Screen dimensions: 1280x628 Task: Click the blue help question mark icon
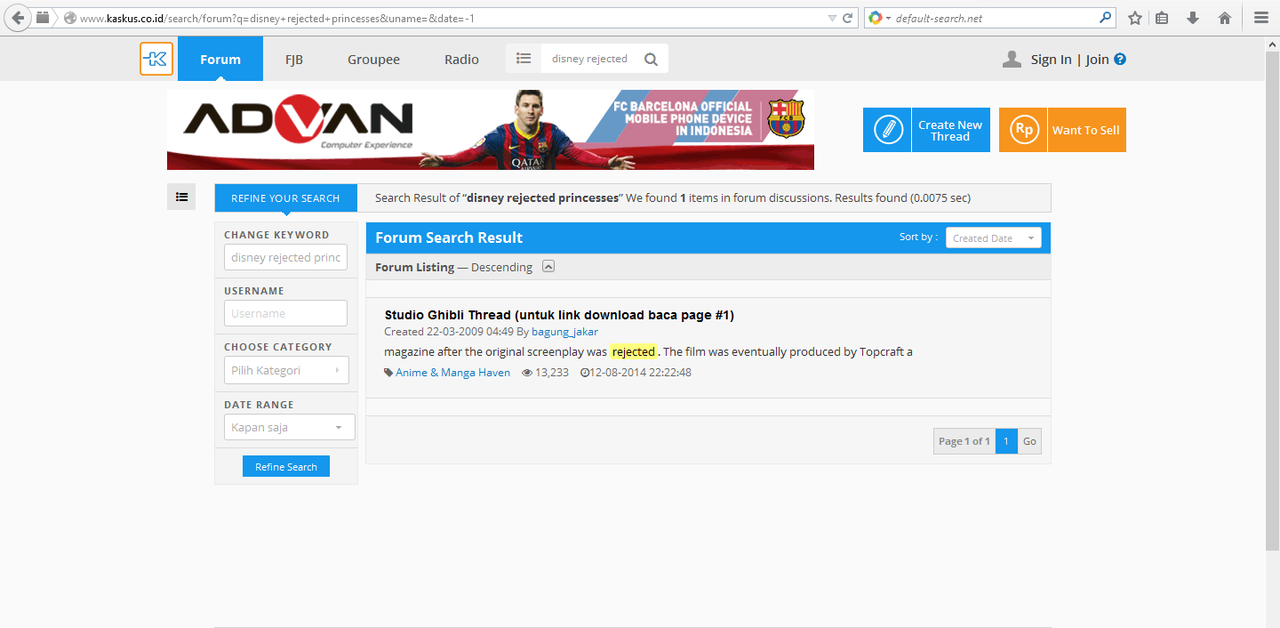pos(1120,59)
